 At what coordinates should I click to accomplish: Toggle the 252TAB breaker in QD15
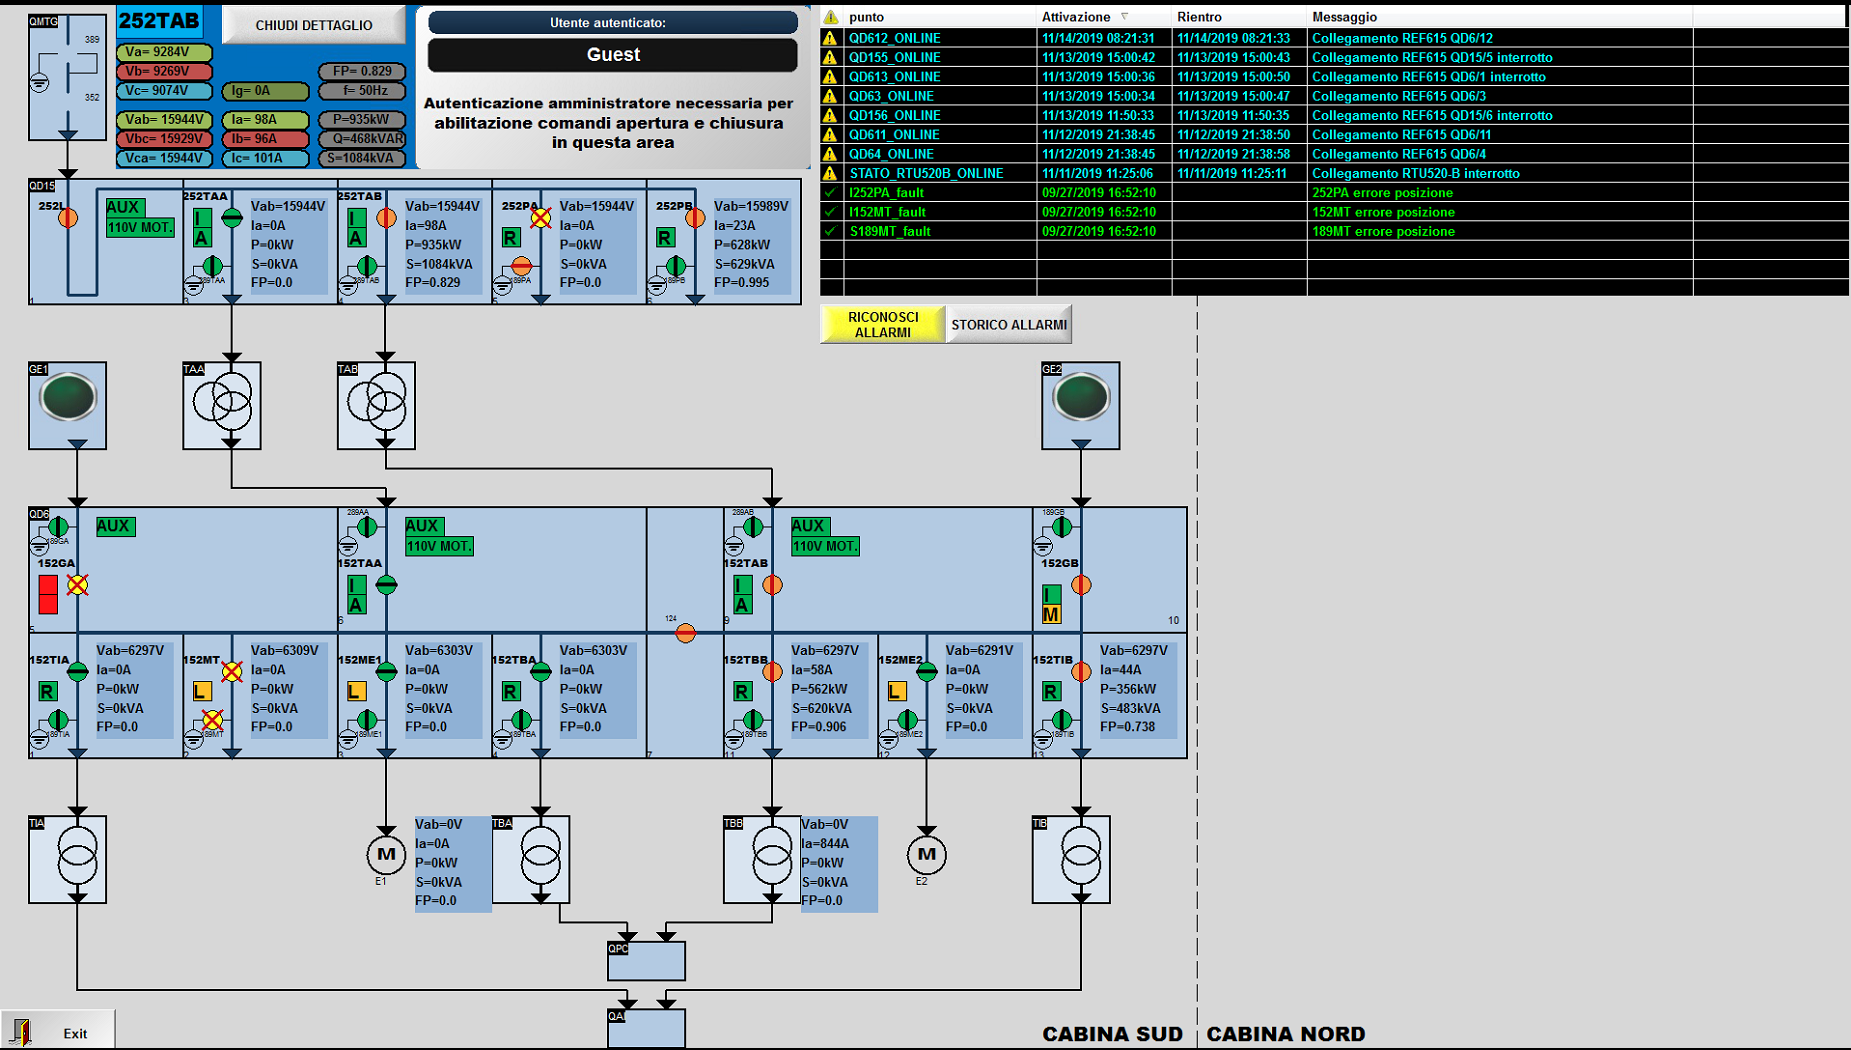click(x=386, y=217)
